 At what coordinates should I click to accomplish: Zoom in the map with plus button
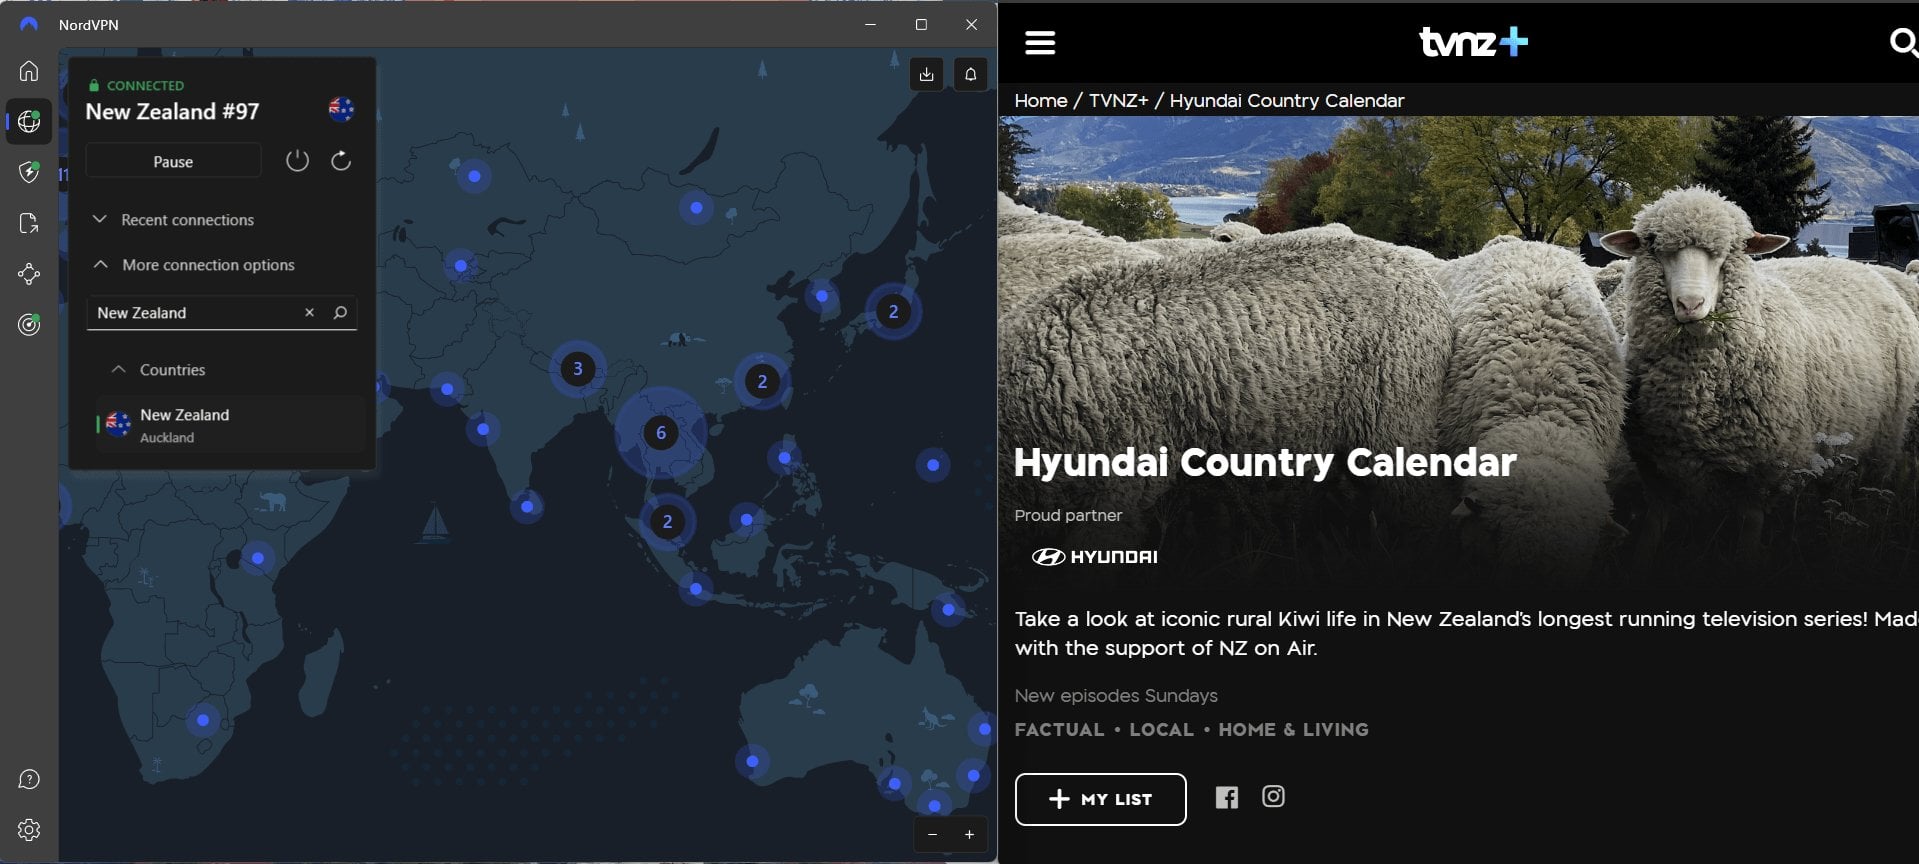coord(969,835)
